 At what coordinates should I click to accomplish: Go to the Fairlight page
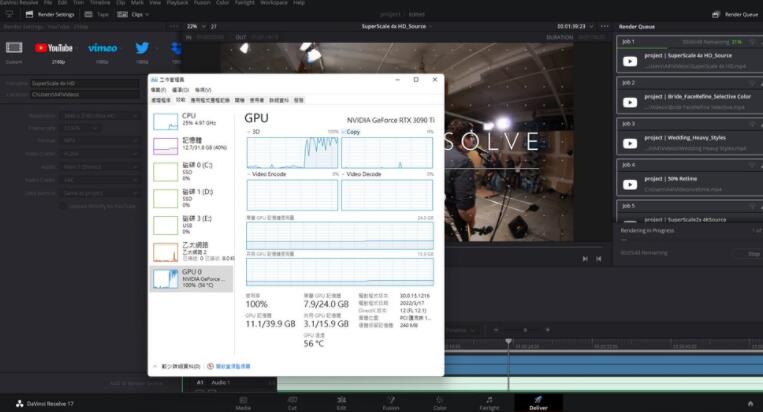click(x=489, y=402)
